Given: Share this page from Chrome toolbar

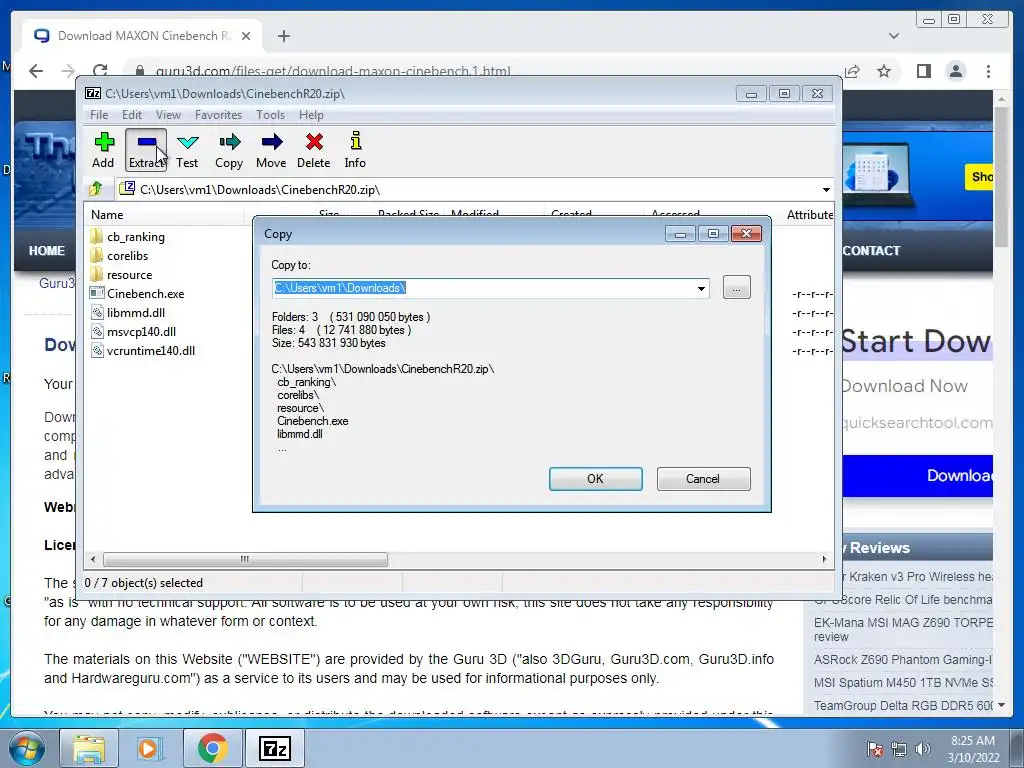Looking at the screenshot, I should (852, 71).
